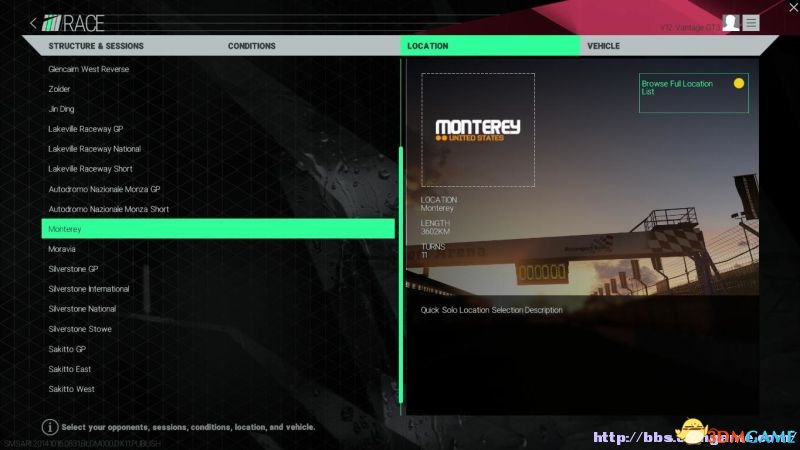Click the green track list scrollbar
This screenshot has height=450, width=800.
click(401, 275)
